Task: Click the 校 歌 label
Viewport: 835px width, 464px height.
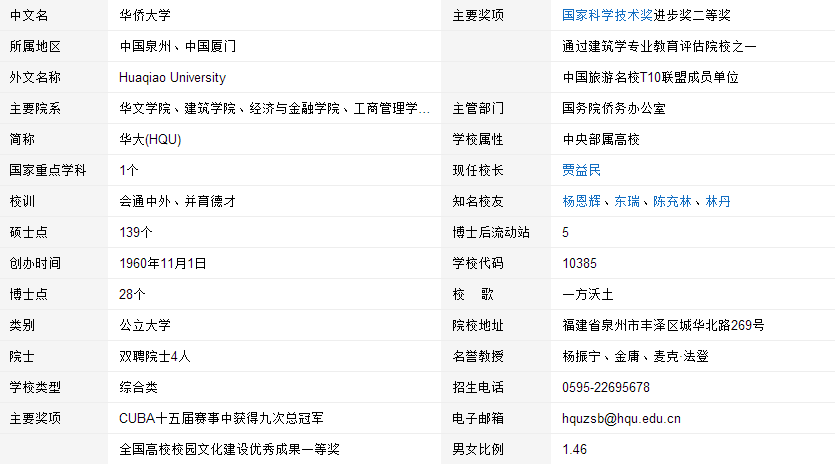Action: click(x=473, y=295)
